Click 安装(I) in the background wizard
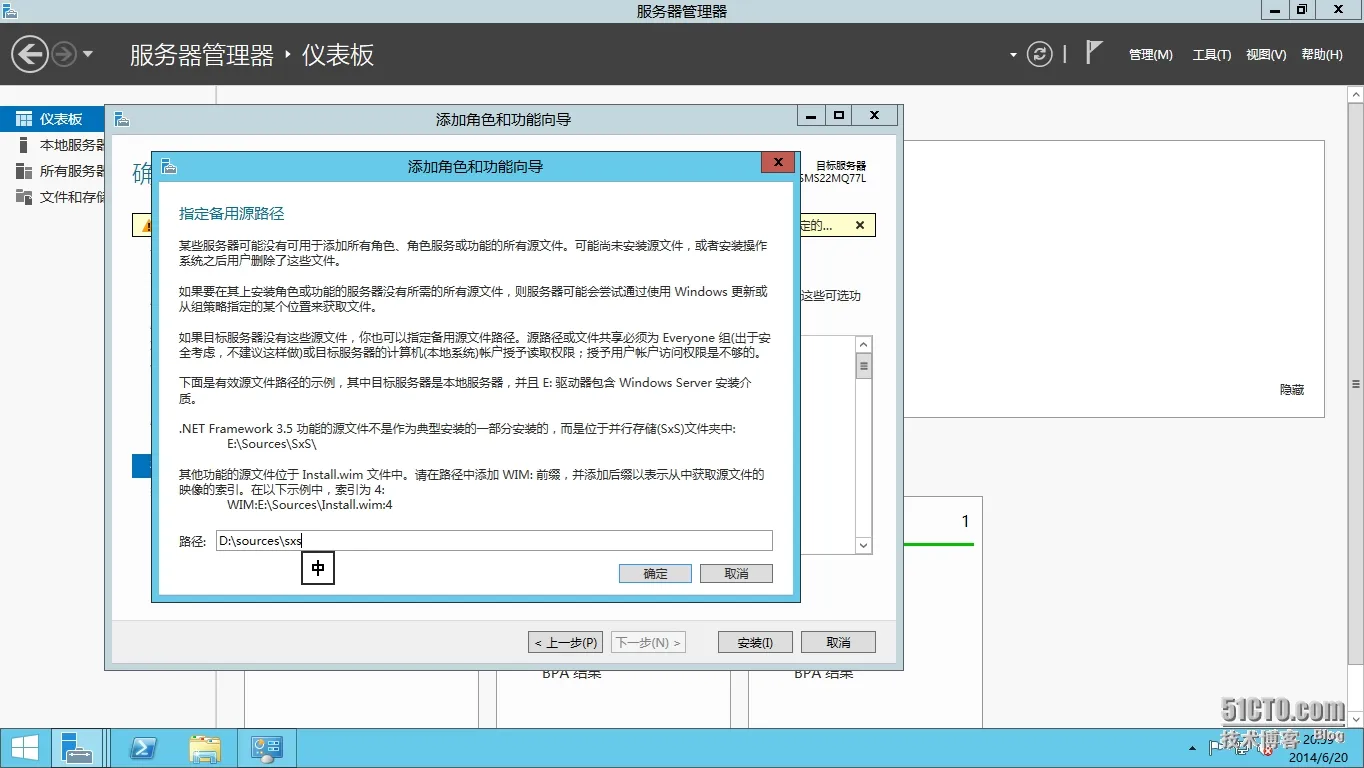This screenshot has height=768, width=1364. [755, 642]
